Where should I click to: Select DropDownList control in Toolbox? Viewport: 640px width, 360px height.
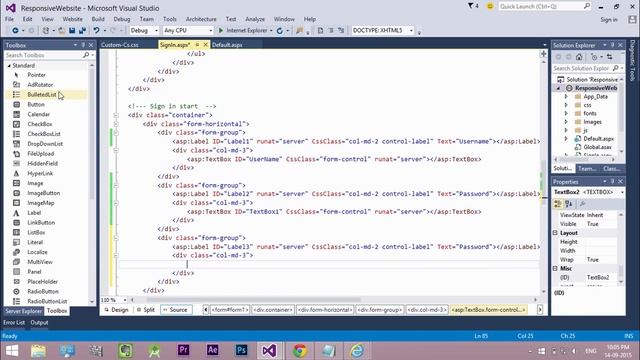(46, 144)
